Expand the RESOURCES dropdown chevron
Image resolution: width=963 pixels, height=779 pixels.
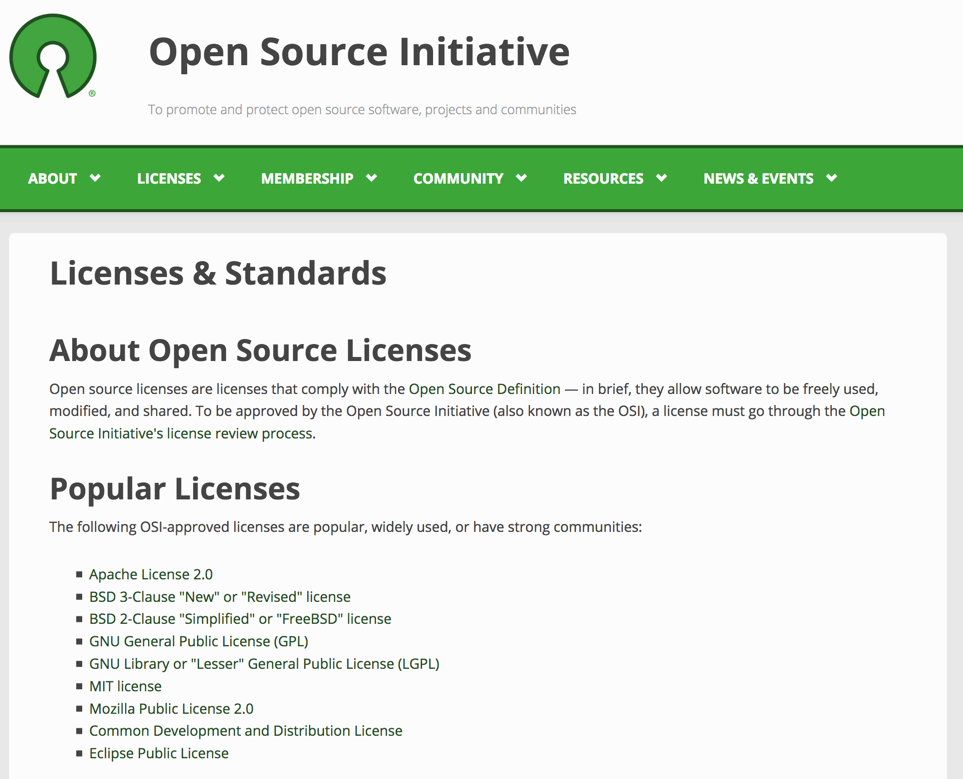tap(661, 178)
